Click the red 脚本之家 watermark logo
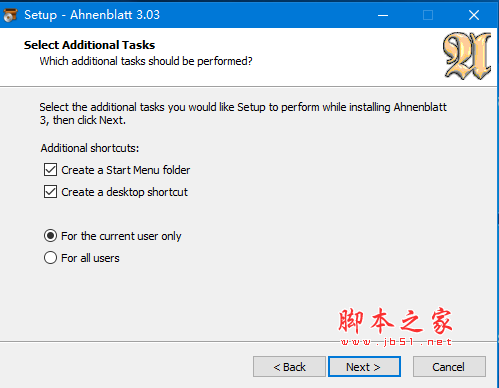 (x=395, y=321)
